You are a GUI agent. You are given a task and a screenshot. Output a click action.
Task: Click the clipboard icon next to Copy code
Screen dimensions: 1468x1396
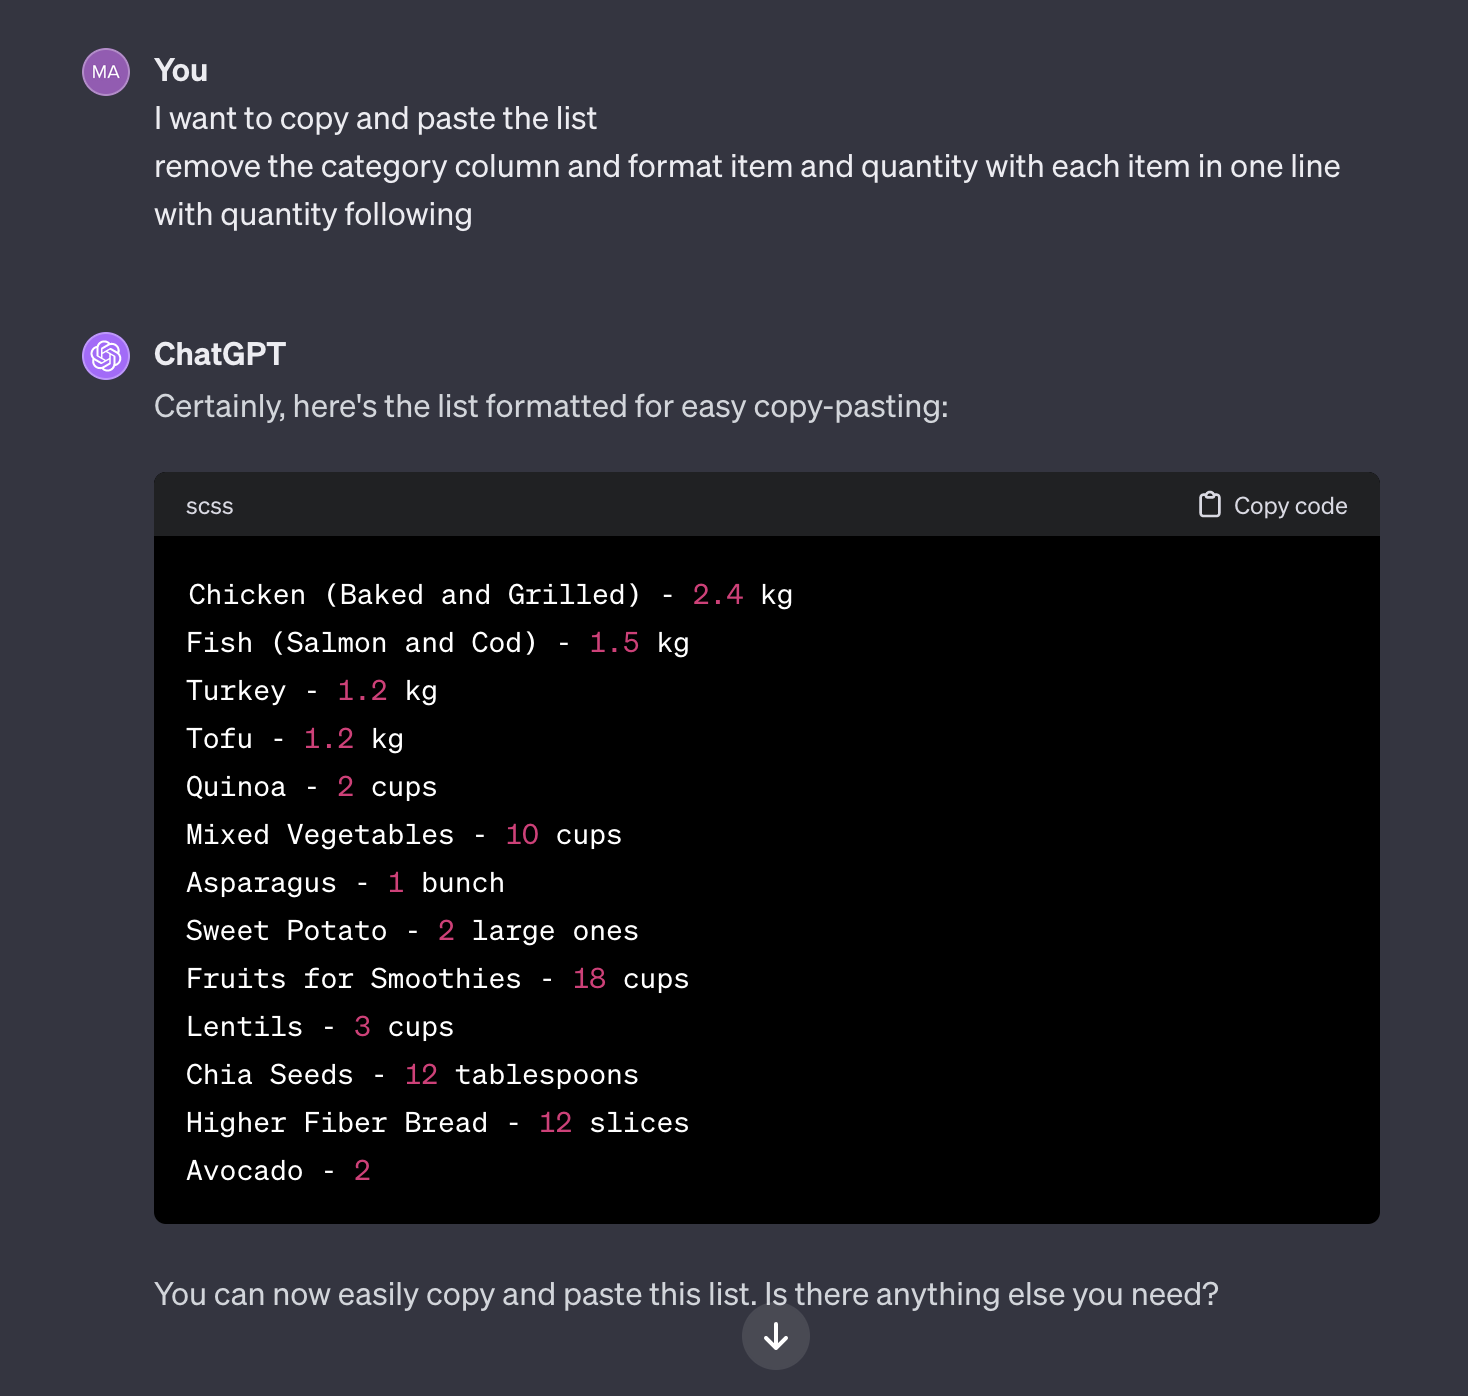[1210, 505]
